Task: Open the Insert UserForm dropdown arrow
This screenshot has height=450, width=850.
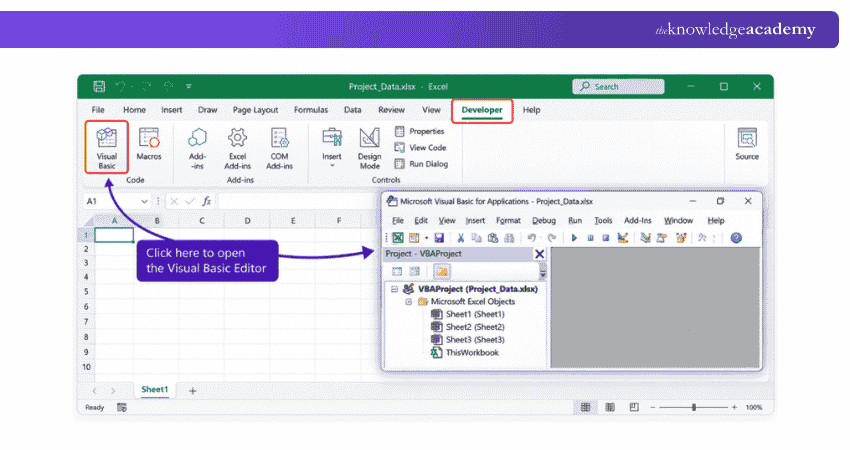Action: [x=426, y=238]
